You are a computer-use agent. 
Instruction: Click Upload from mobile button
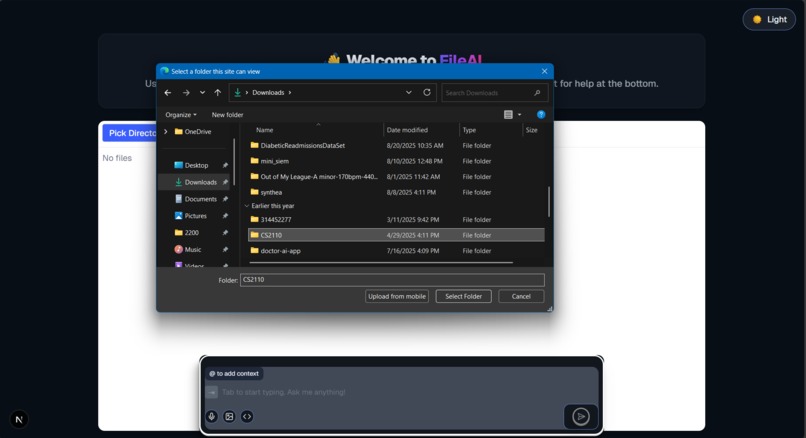tap(397, 296)
